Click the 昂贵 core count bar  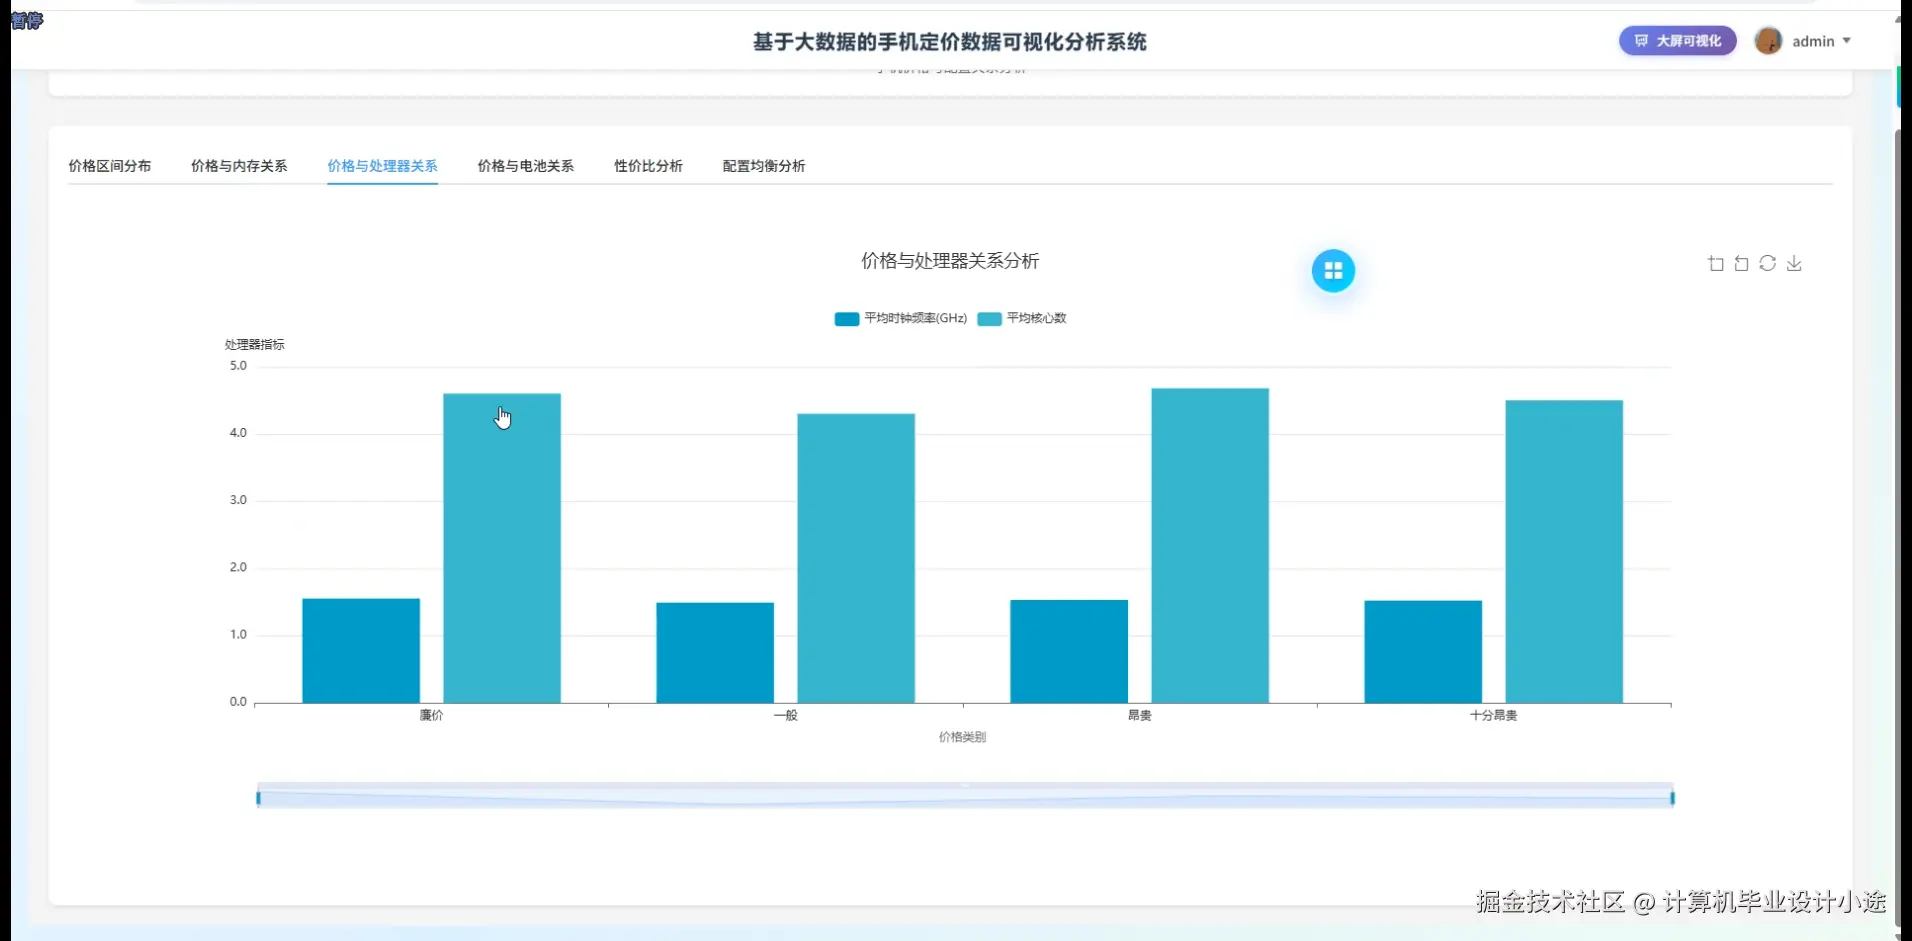click(1210, 546)
